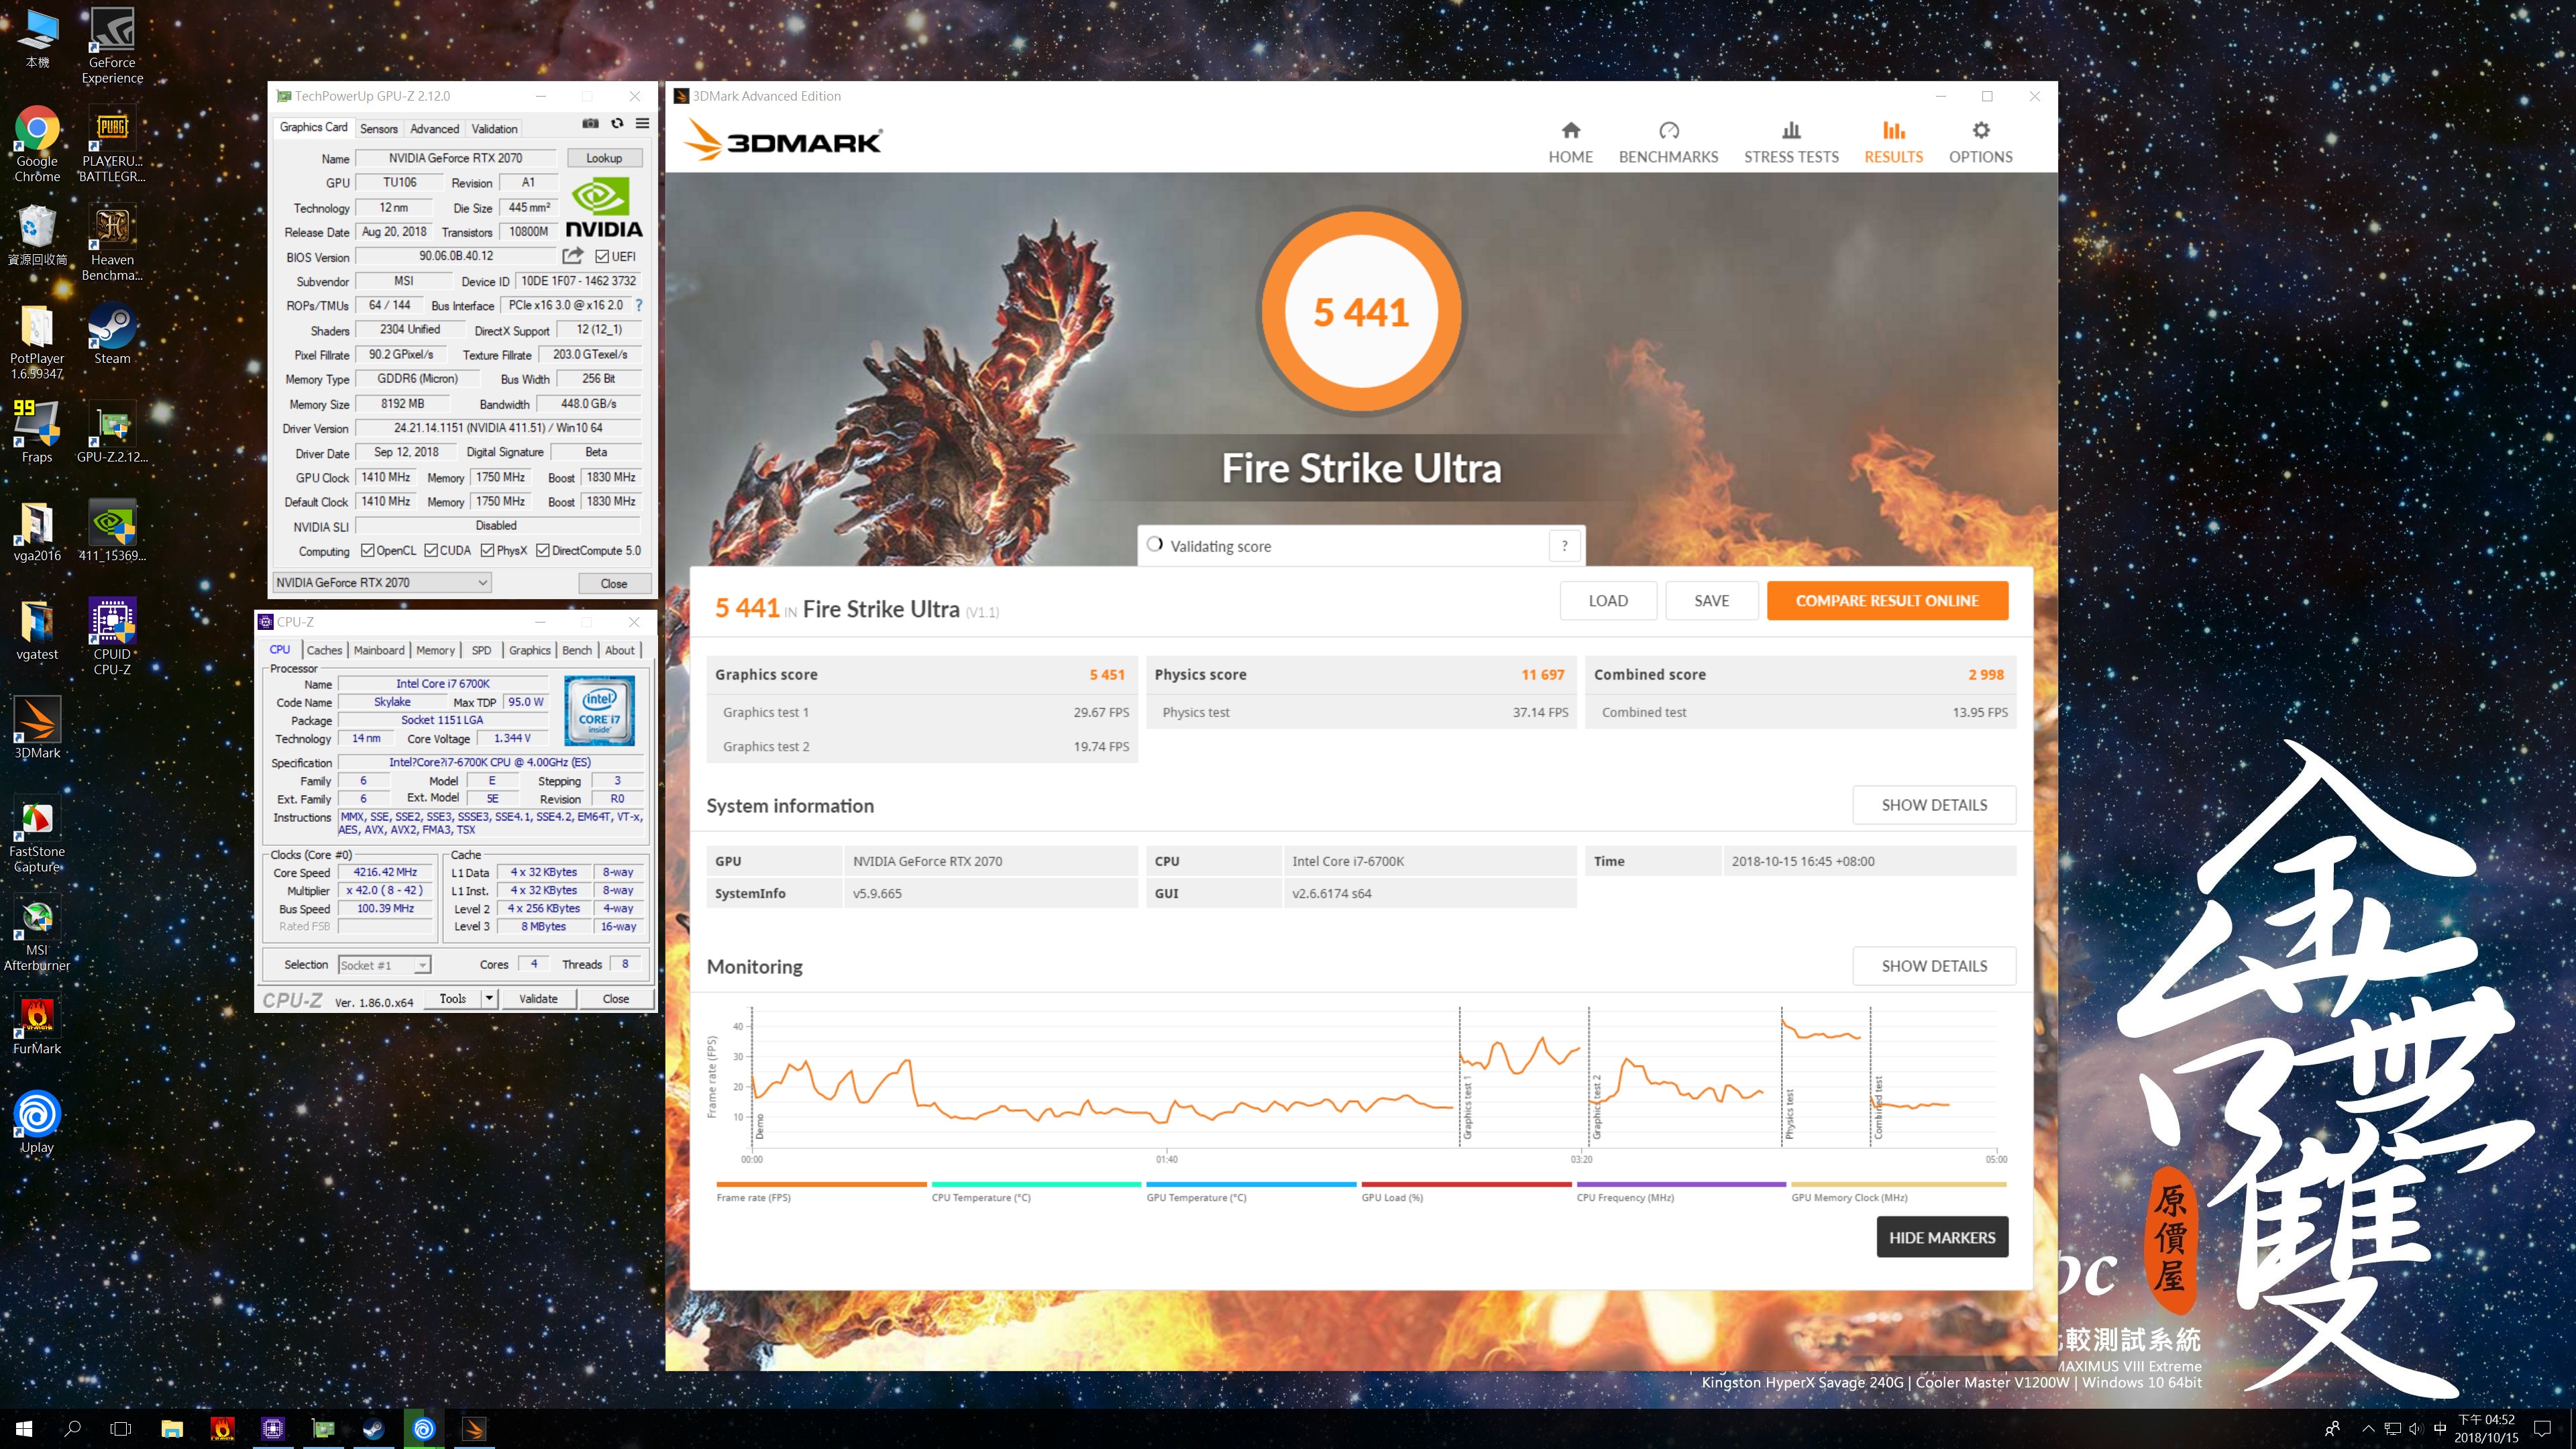Open Task View on the taskbar

[120, 1429]
